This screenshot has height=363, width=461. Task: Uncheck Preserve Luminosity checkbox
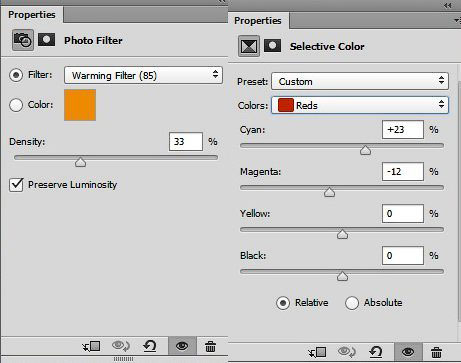[16, 185]
